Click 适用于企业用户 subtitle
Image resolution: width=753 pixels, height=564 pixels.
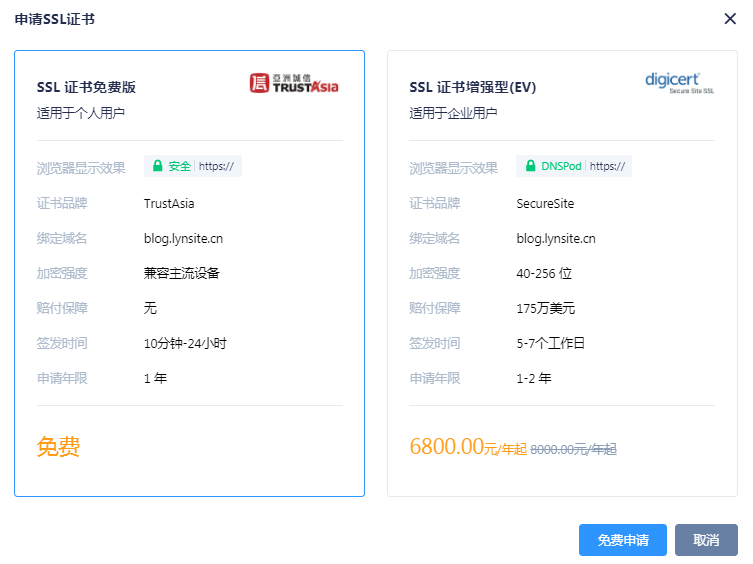453,113
